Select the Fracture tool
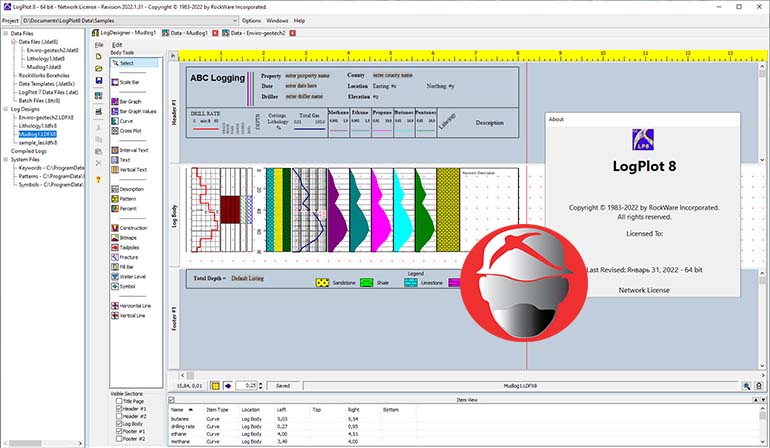 [125, 257]
